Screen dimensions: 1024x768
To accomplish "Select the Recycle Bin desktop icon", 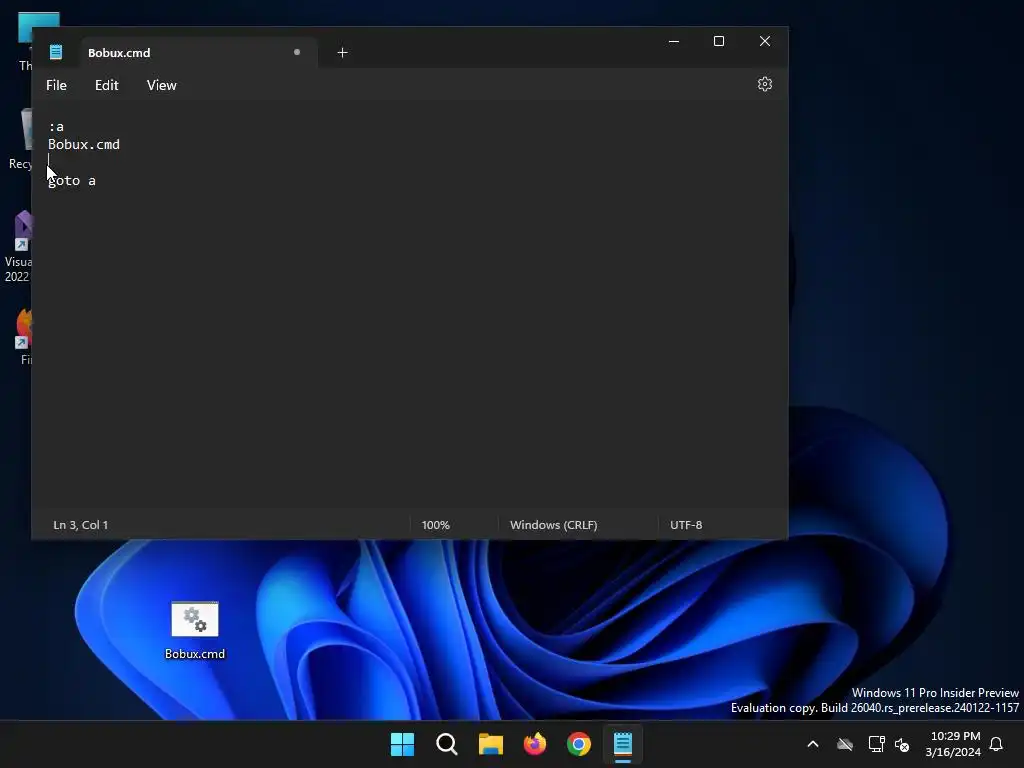I will (22, 139).
